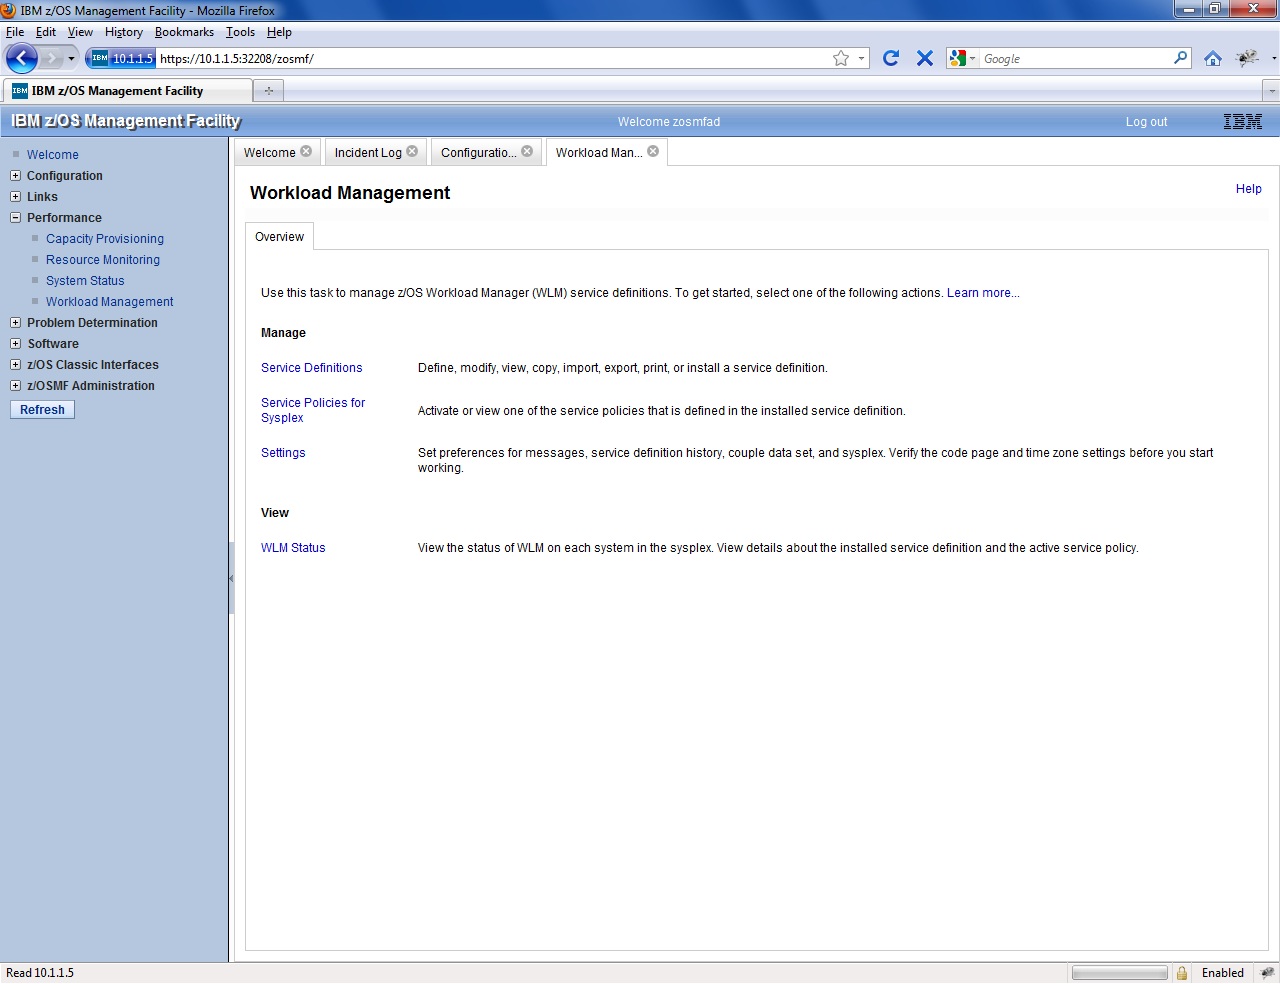
Task: Click the Enabled status bar label
Action: [x=1222, y=973]
